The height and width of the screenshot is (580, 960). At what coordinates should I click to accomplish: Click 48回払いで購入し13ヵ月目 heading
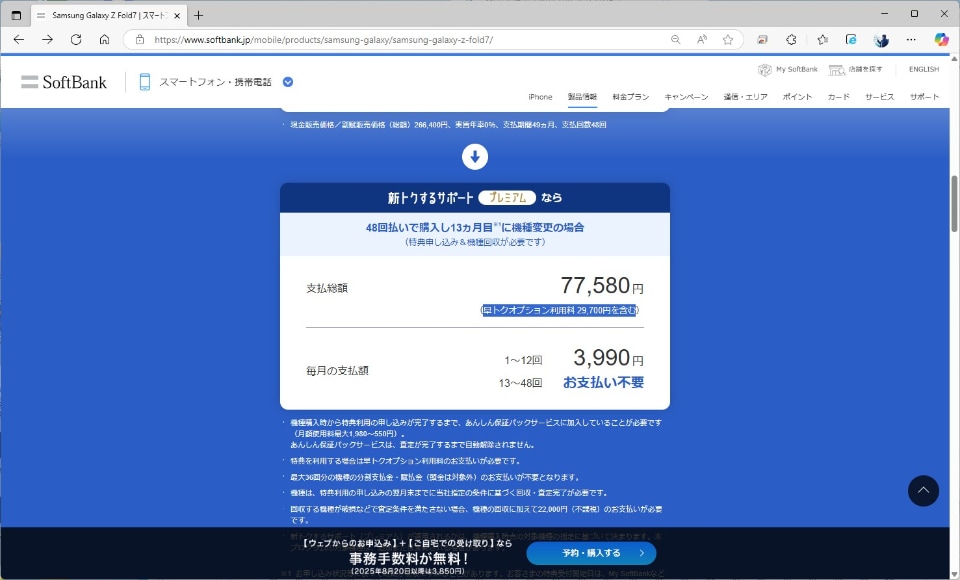click(475, 228)
